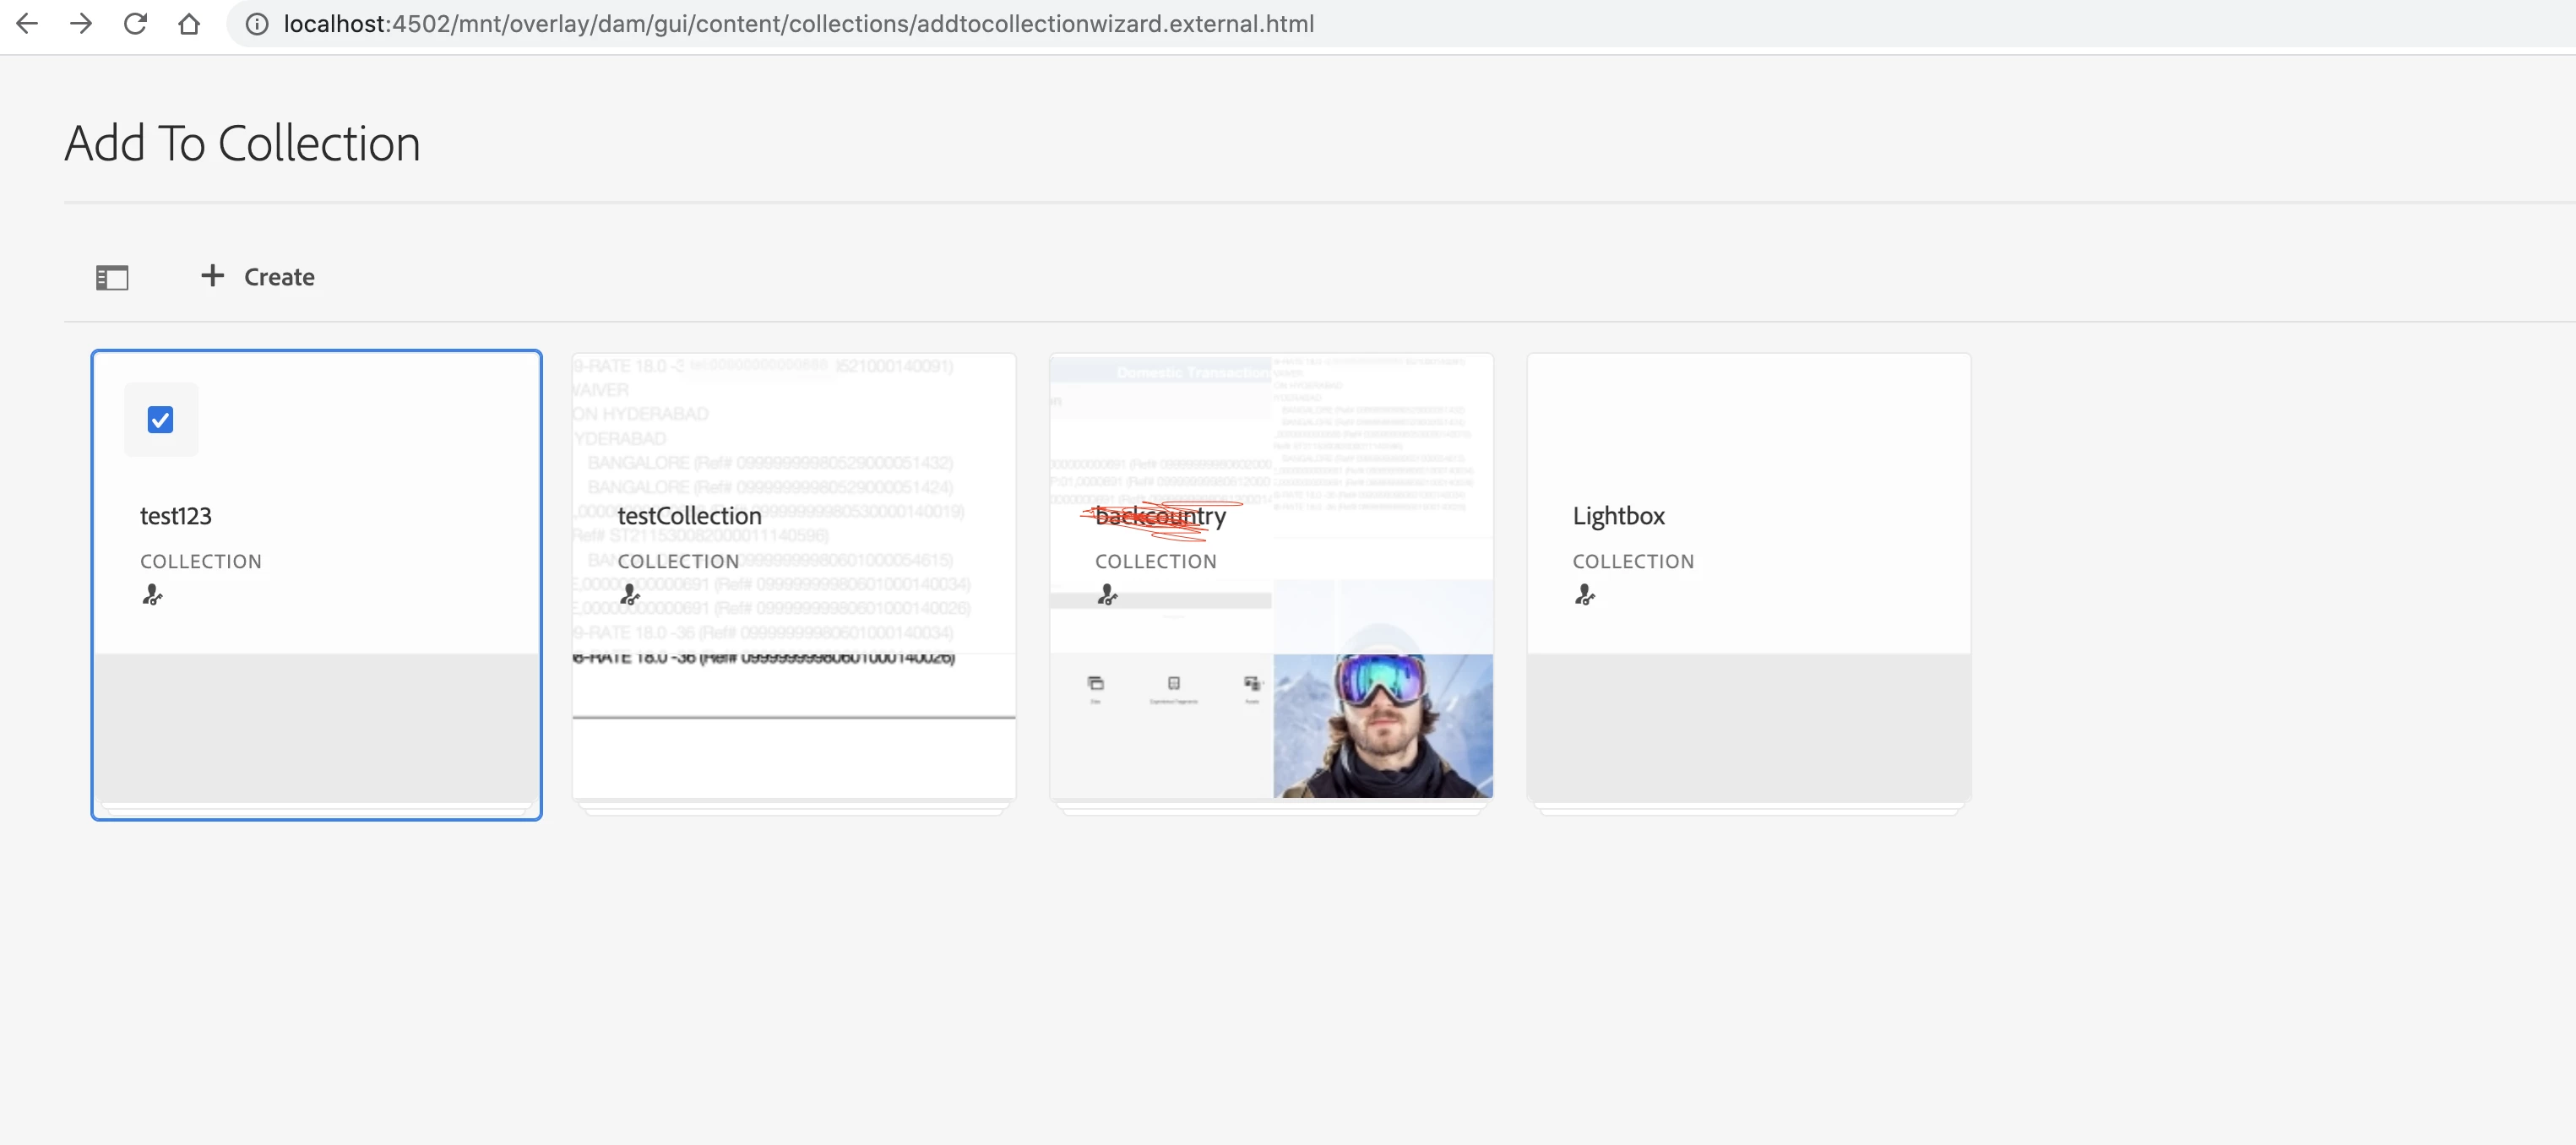Click the backcountry collection title
The width and height of the screenshot is (2576, 1145).
tap(1160, 516)
